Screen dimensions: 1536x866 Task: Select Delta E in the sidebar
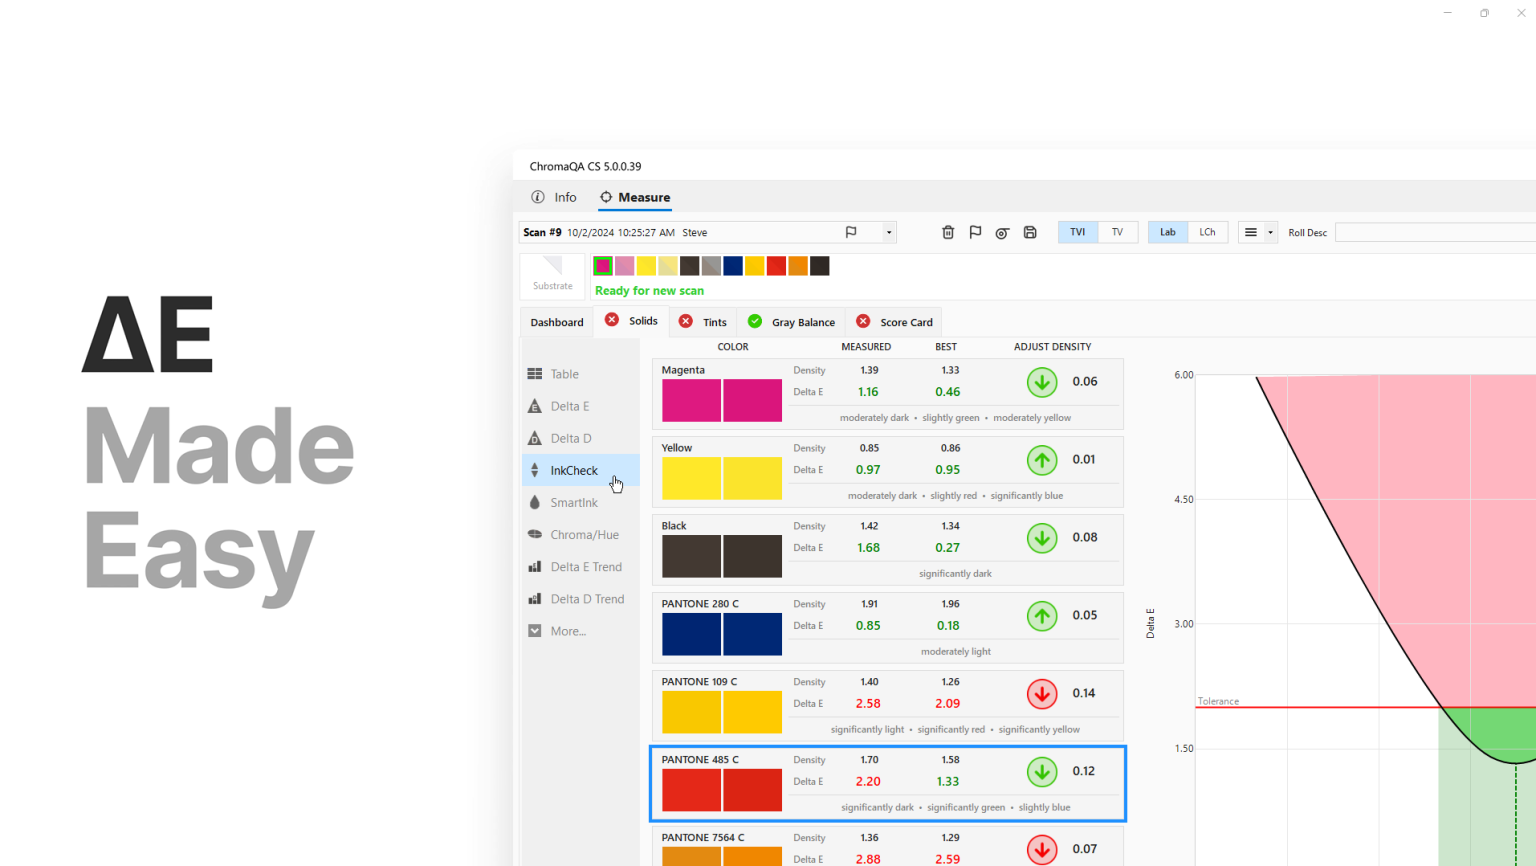click(x=569, y=406)
